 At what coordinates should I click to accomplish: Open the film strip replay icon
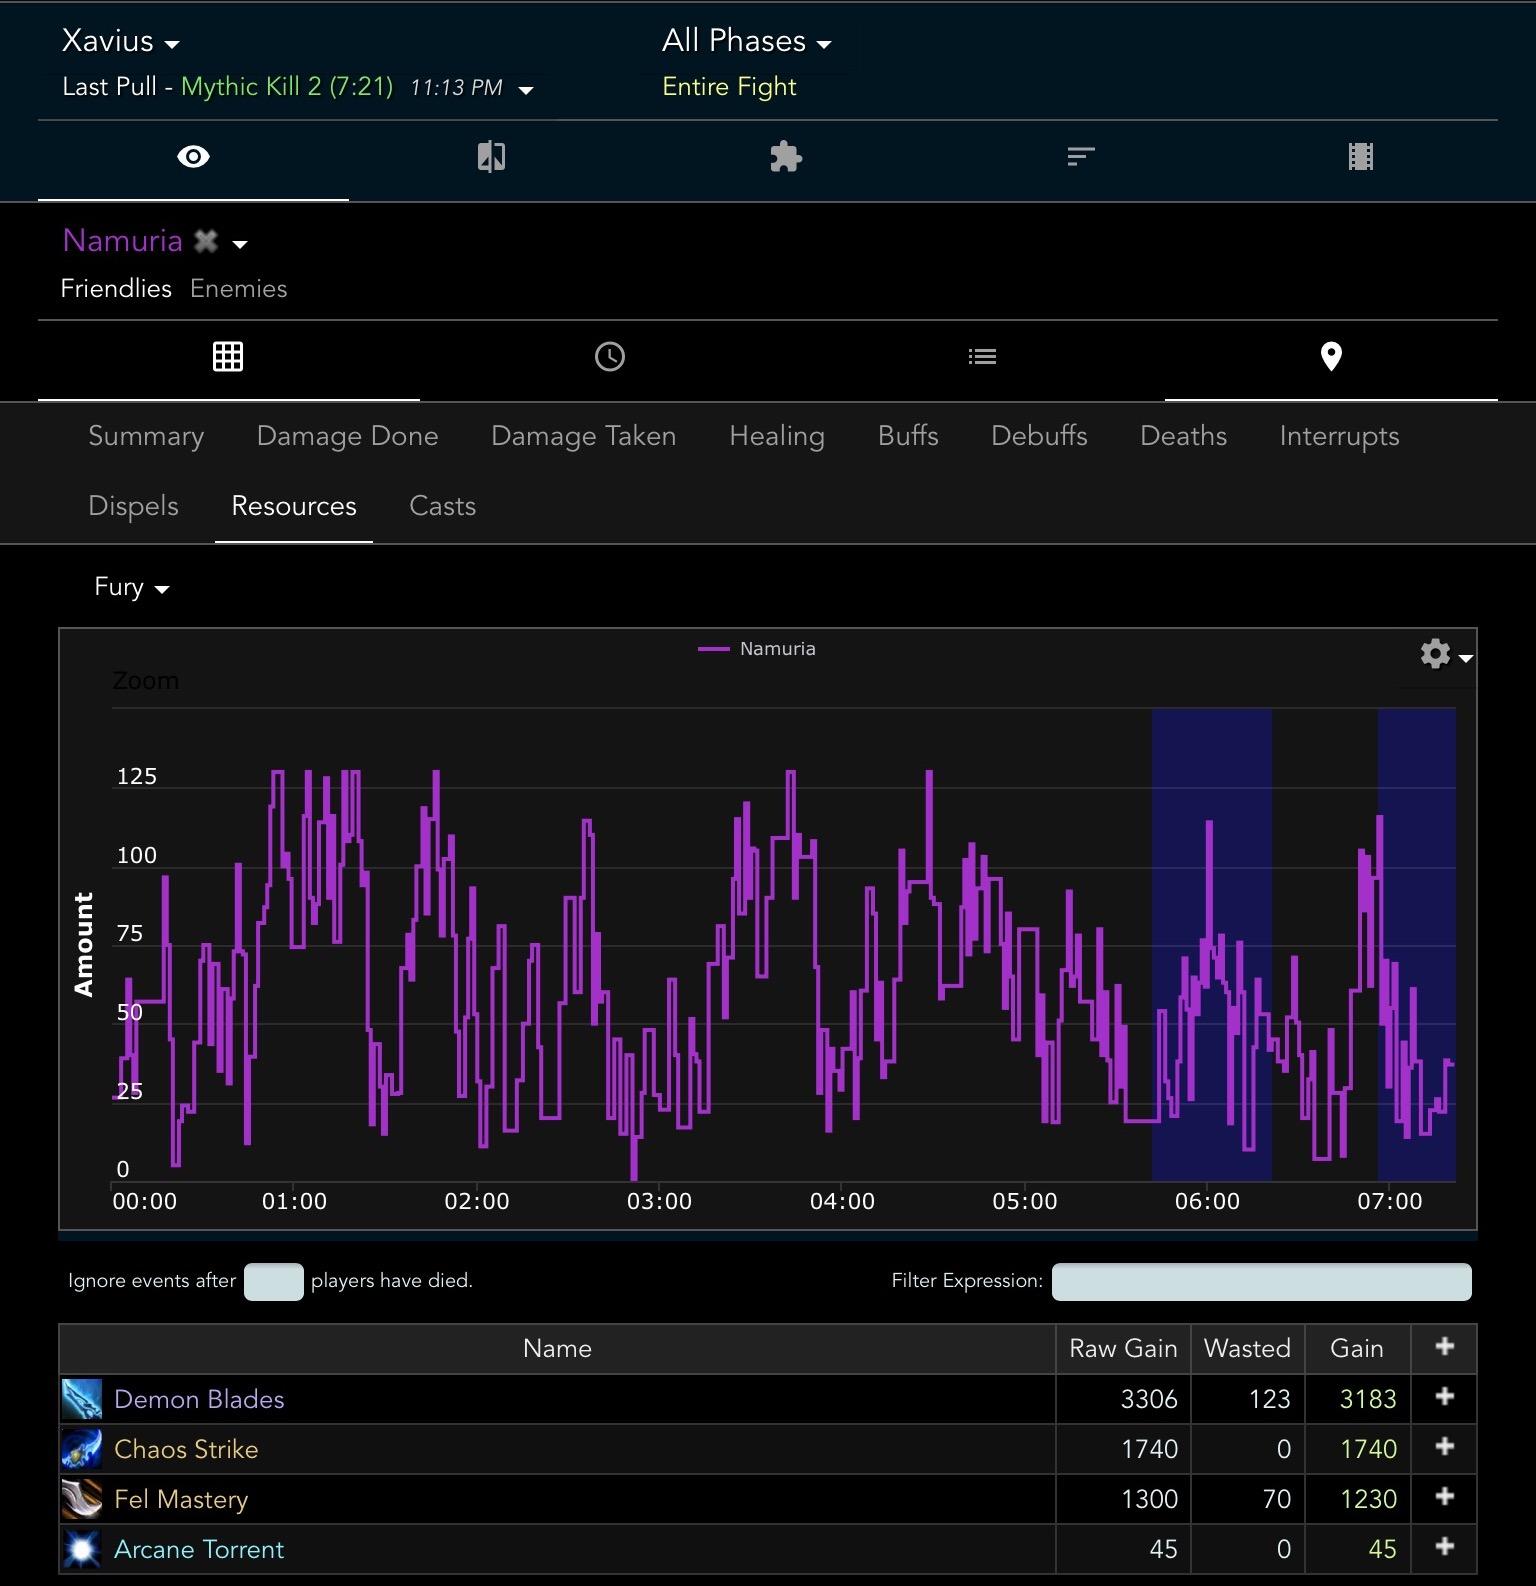tap(1360, 157)
